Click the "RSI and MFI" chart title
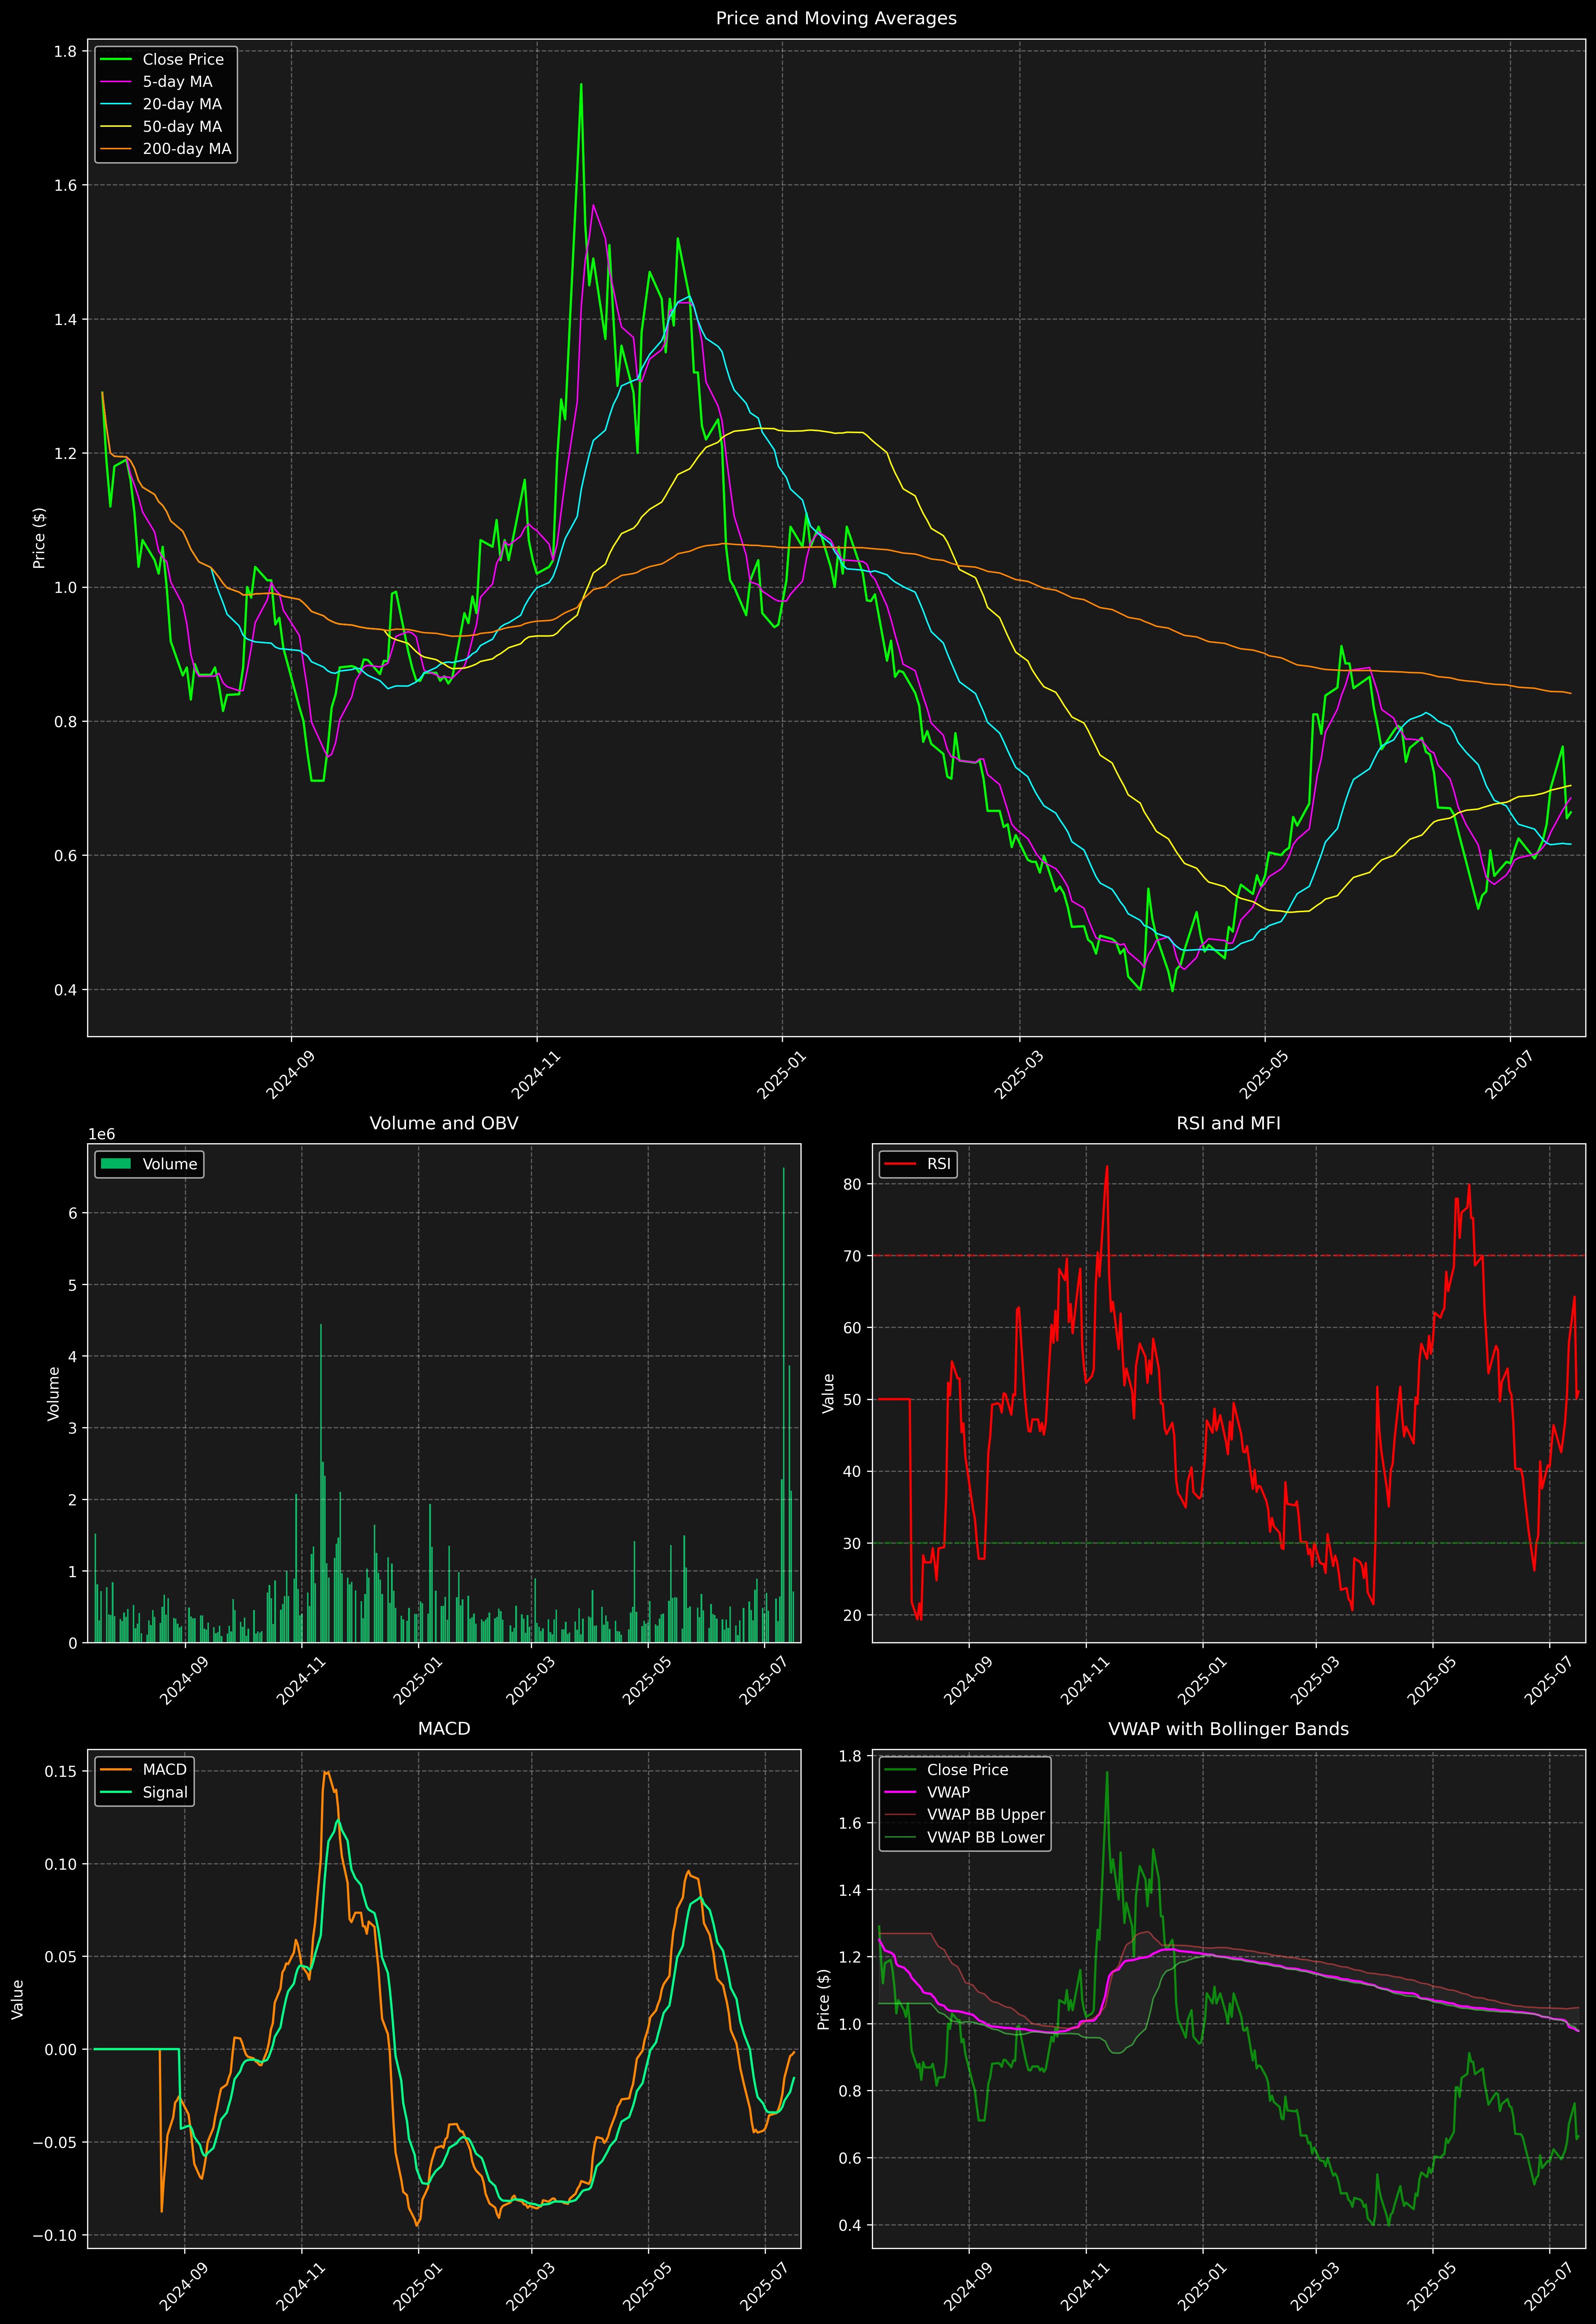The image size is (1596, 2324). point(1228,1123)
